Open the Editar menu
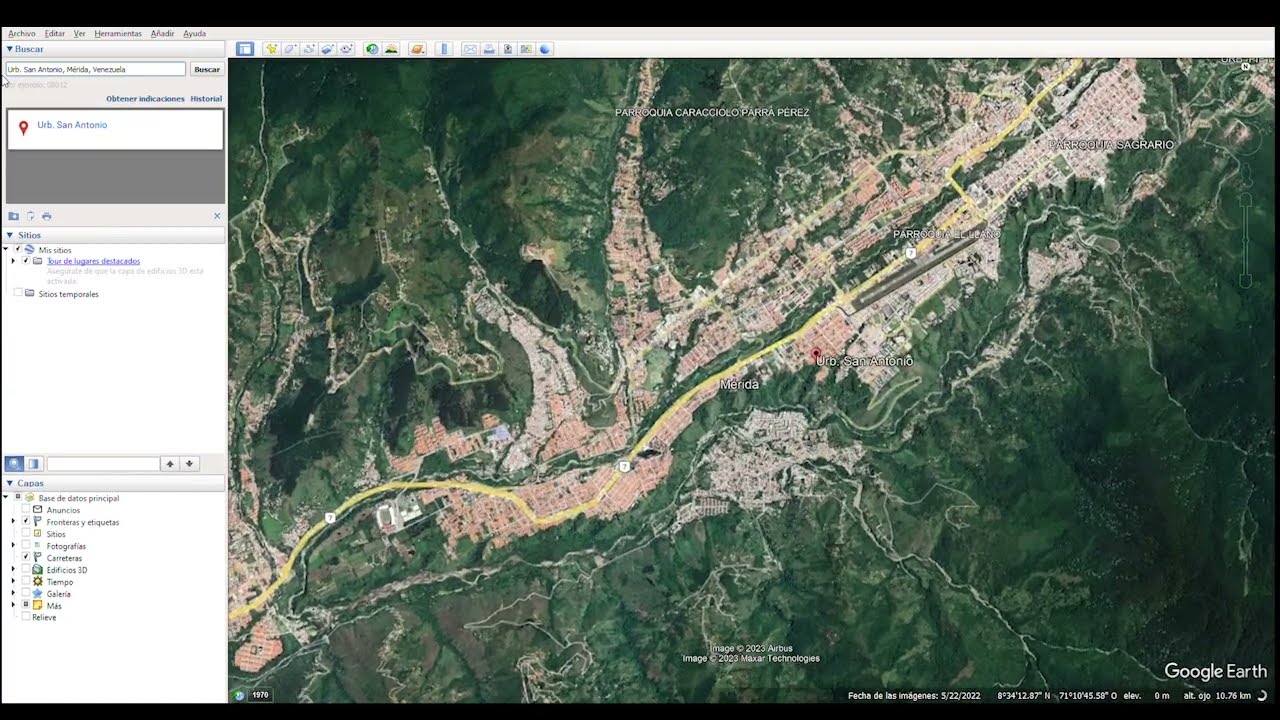The image size is (1280, 720). click(54, 33)
